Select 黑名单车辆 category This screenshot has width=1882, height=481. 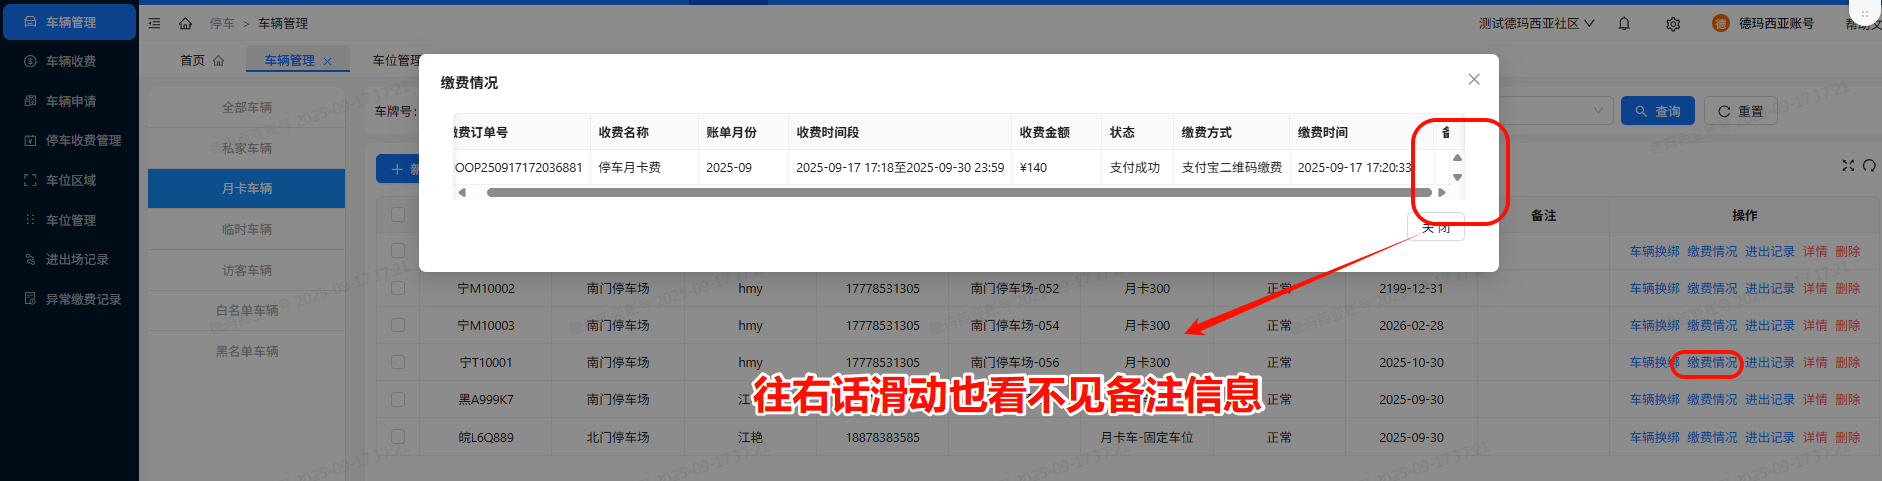(246, 351)
